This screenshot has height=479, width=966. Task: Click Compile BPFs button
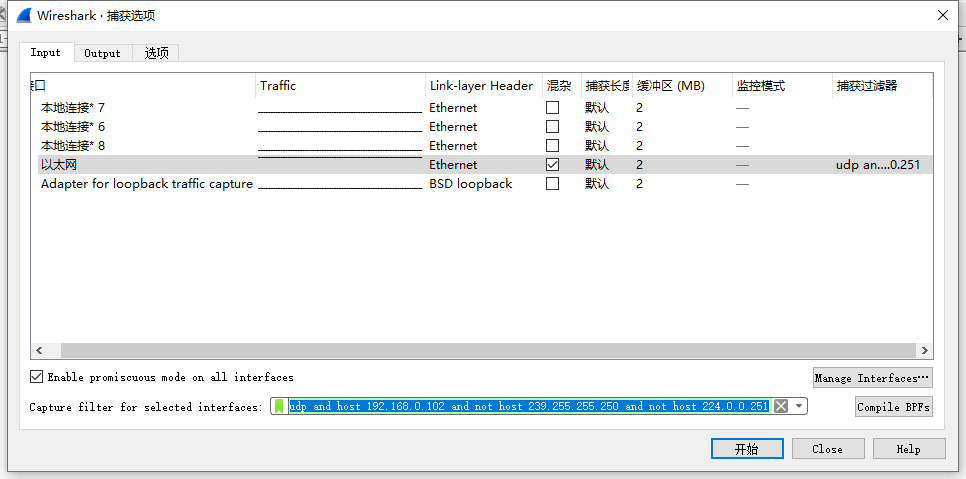[893, 407]
